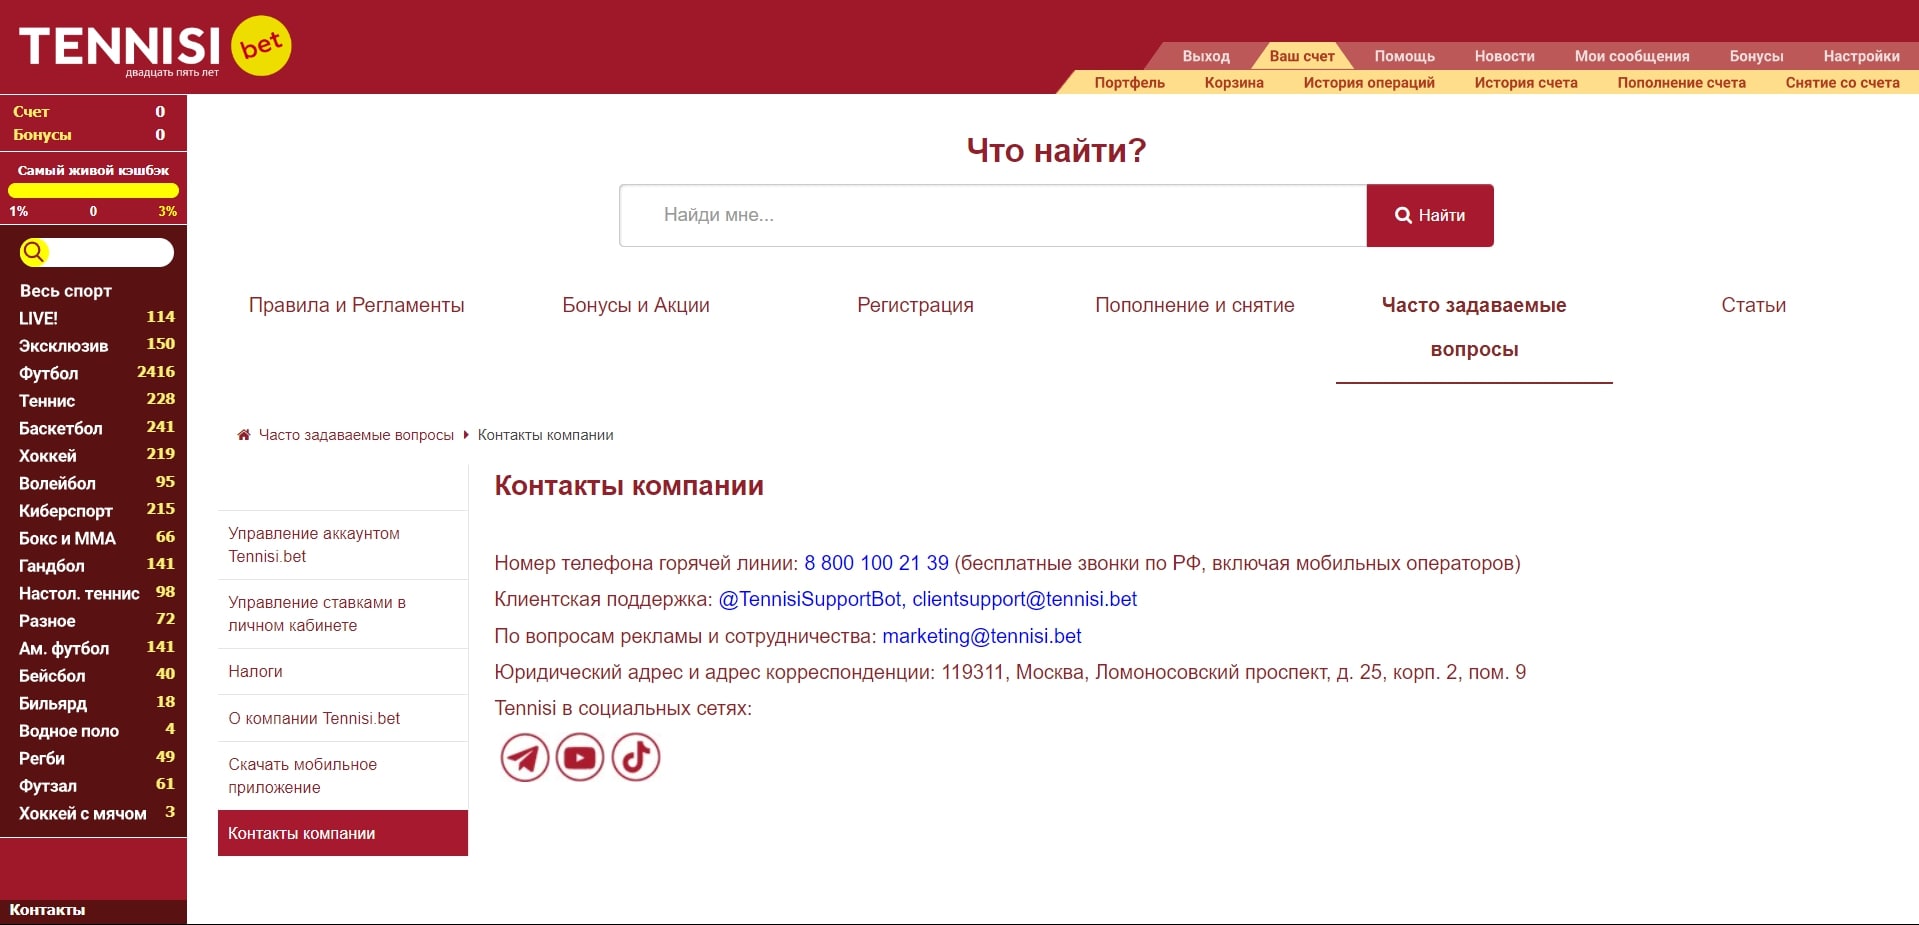This screenshot has height=925, width=1919.
Task: Click hotline number 8 800 100 21 39
Action: click(x=876, y=563)
